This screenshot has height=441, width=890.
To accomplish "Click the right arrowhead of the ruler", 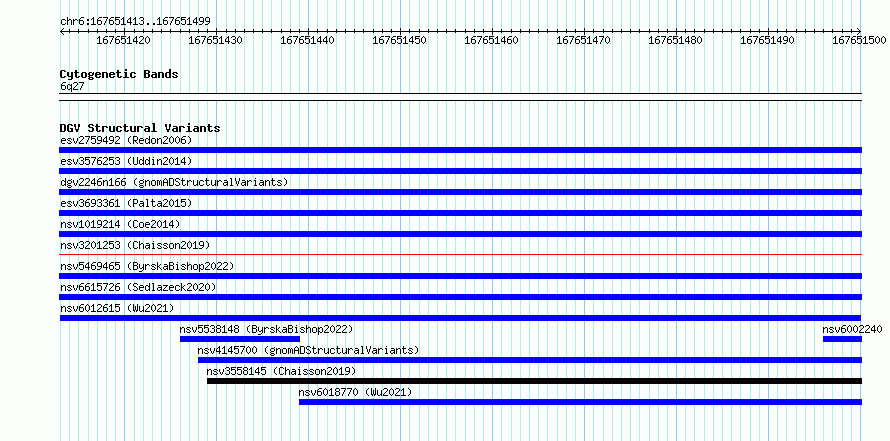I will pos(859,31).
